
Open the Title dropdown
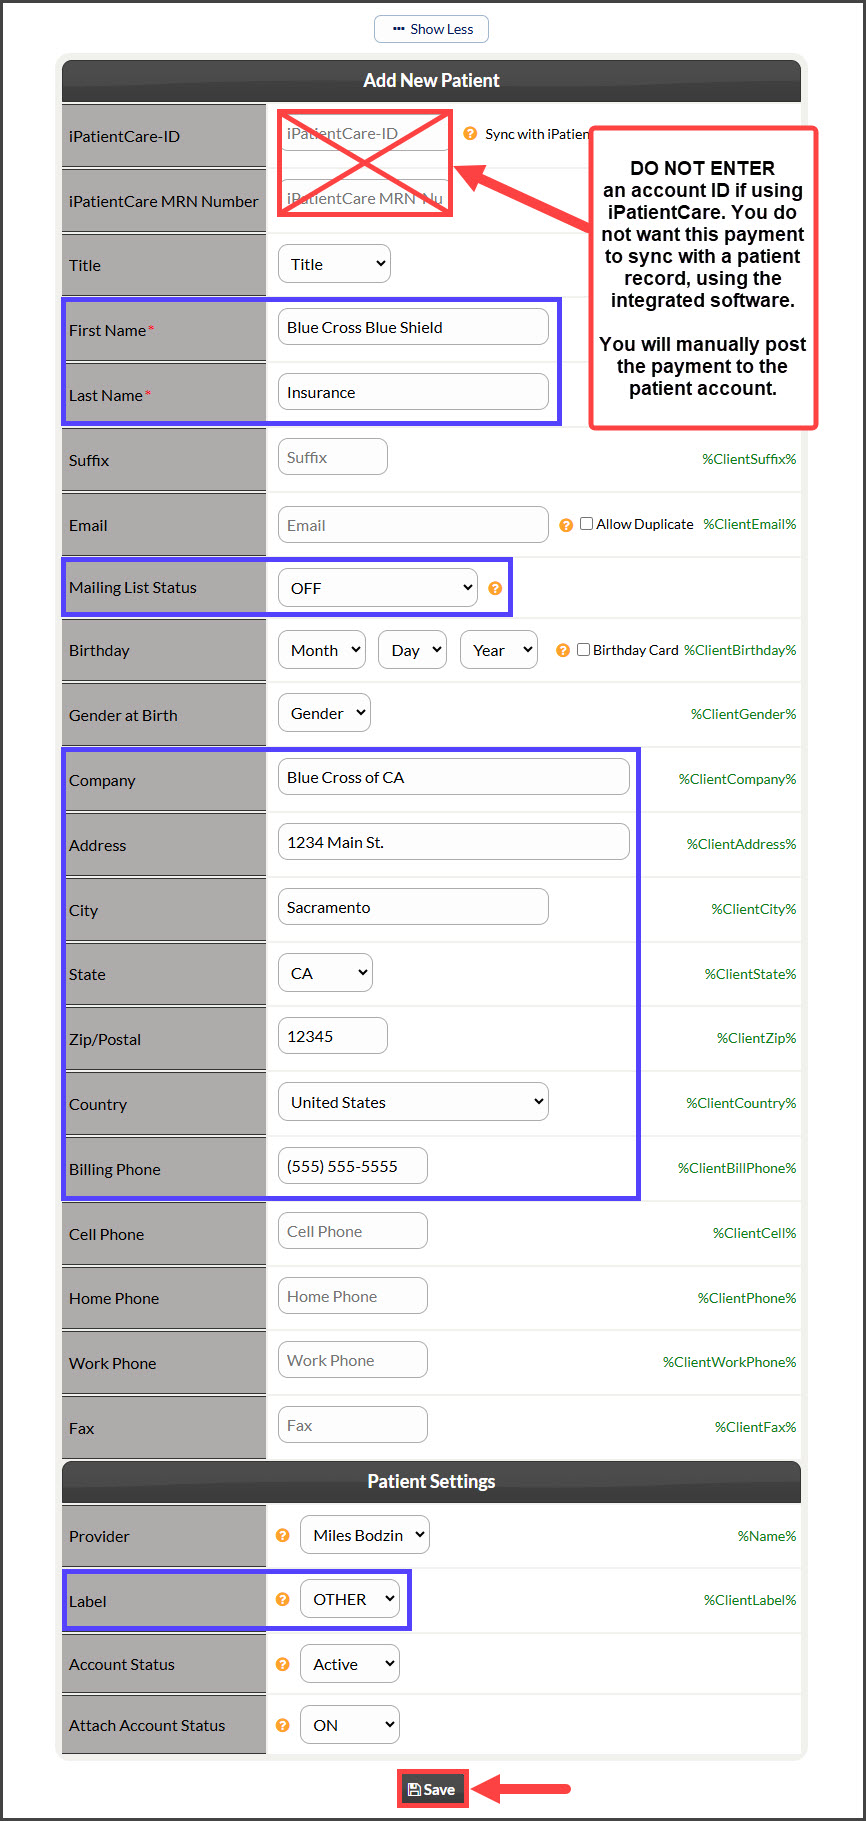coord(334,264)
